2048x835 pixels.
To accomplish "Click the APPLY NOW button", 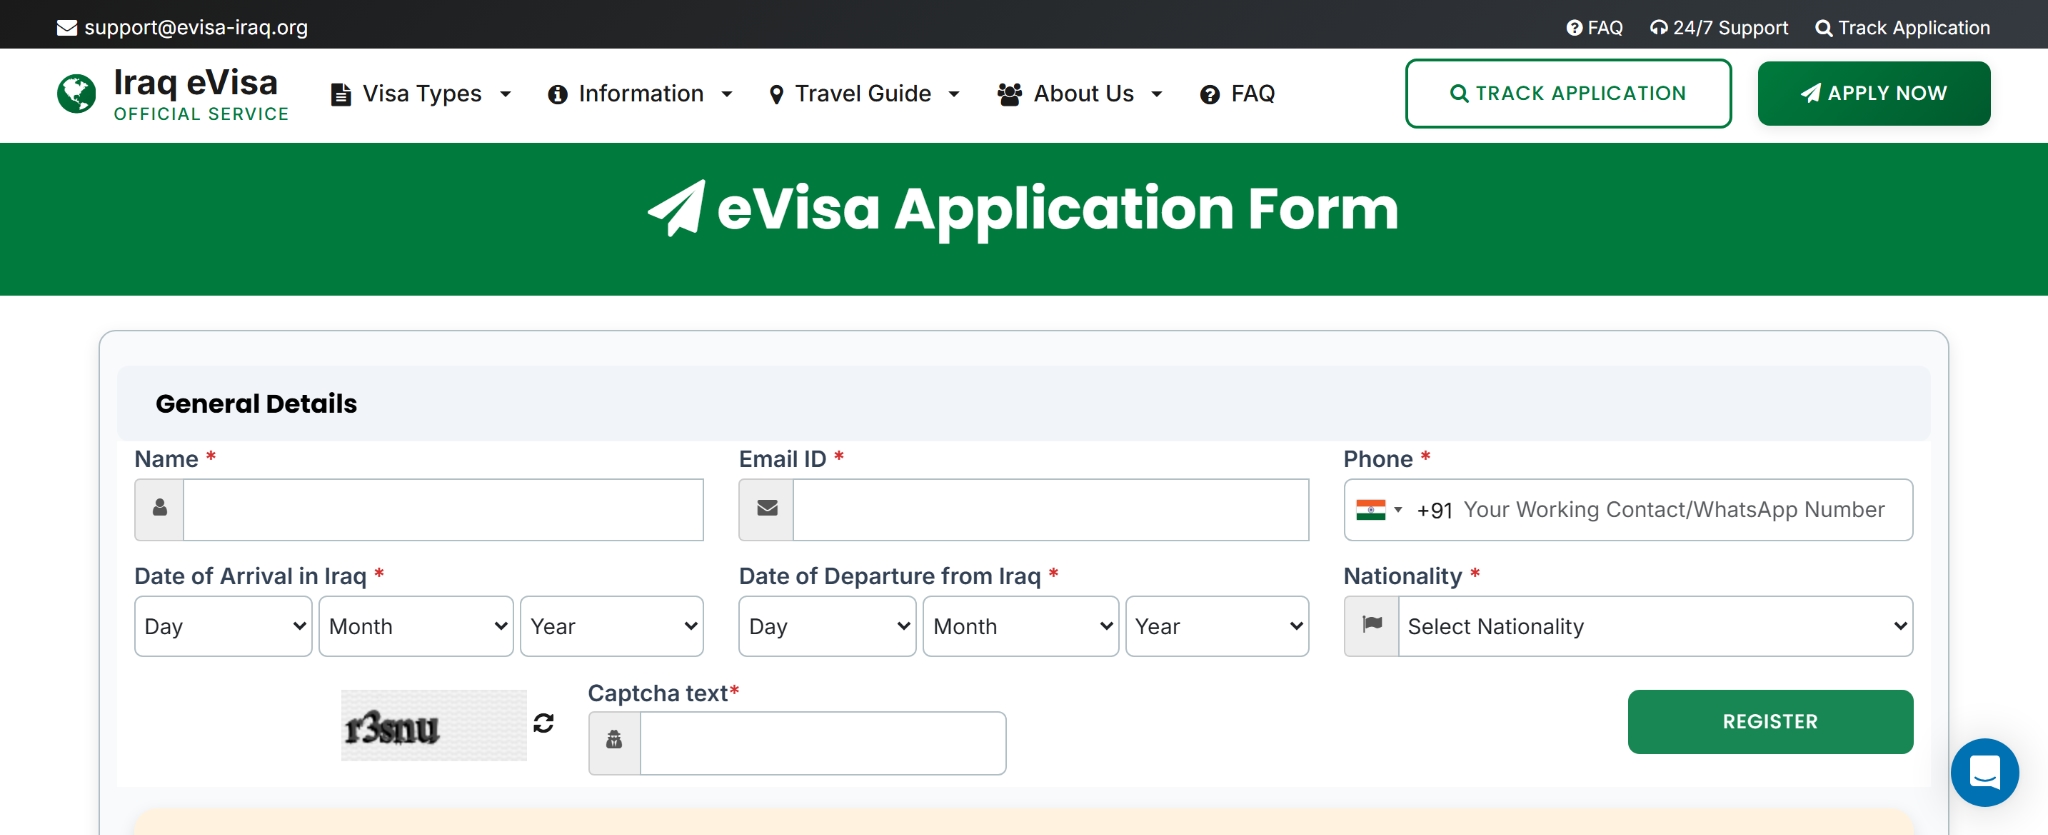I will (x=1873, y=93).
